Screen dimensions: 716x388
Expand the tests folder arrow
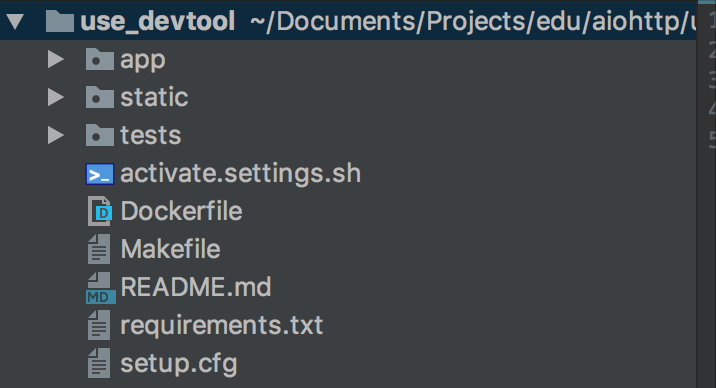tap(56, 135)
